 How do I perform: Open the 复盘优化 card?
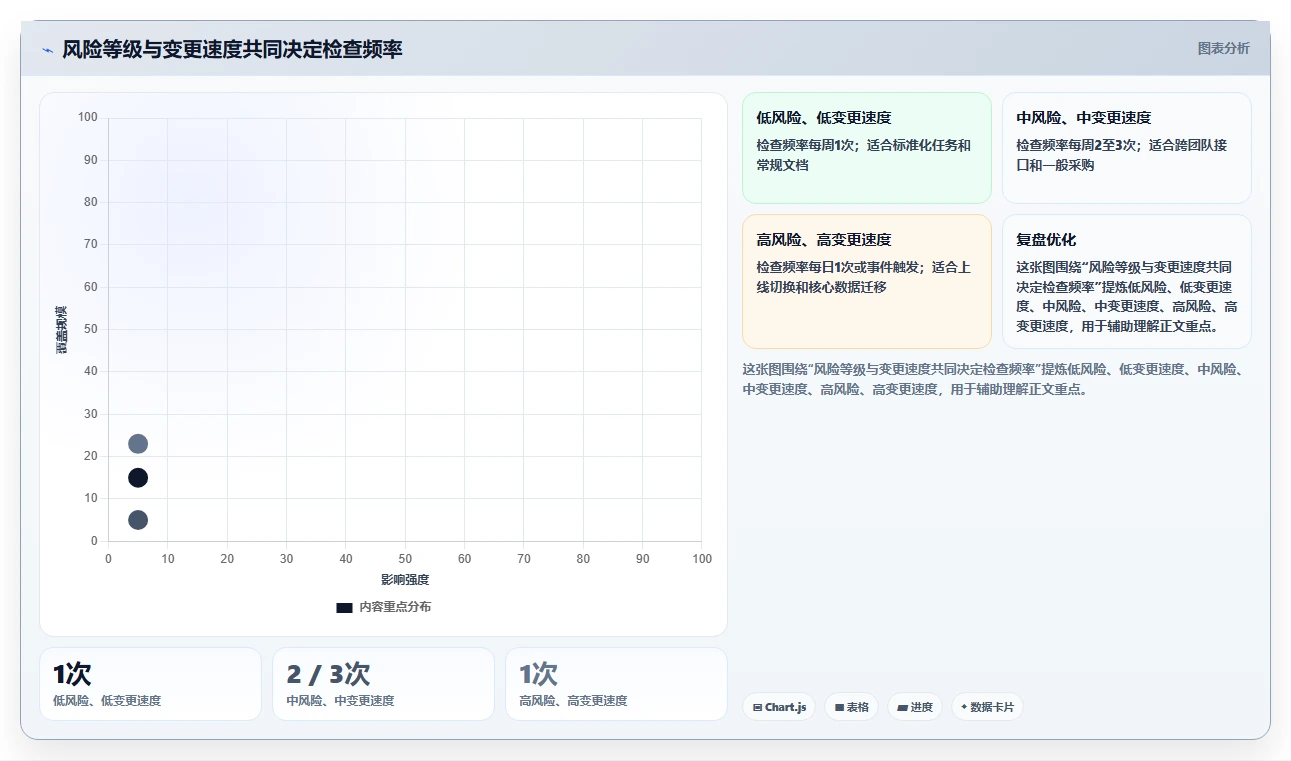click(x=1126, y=281)
